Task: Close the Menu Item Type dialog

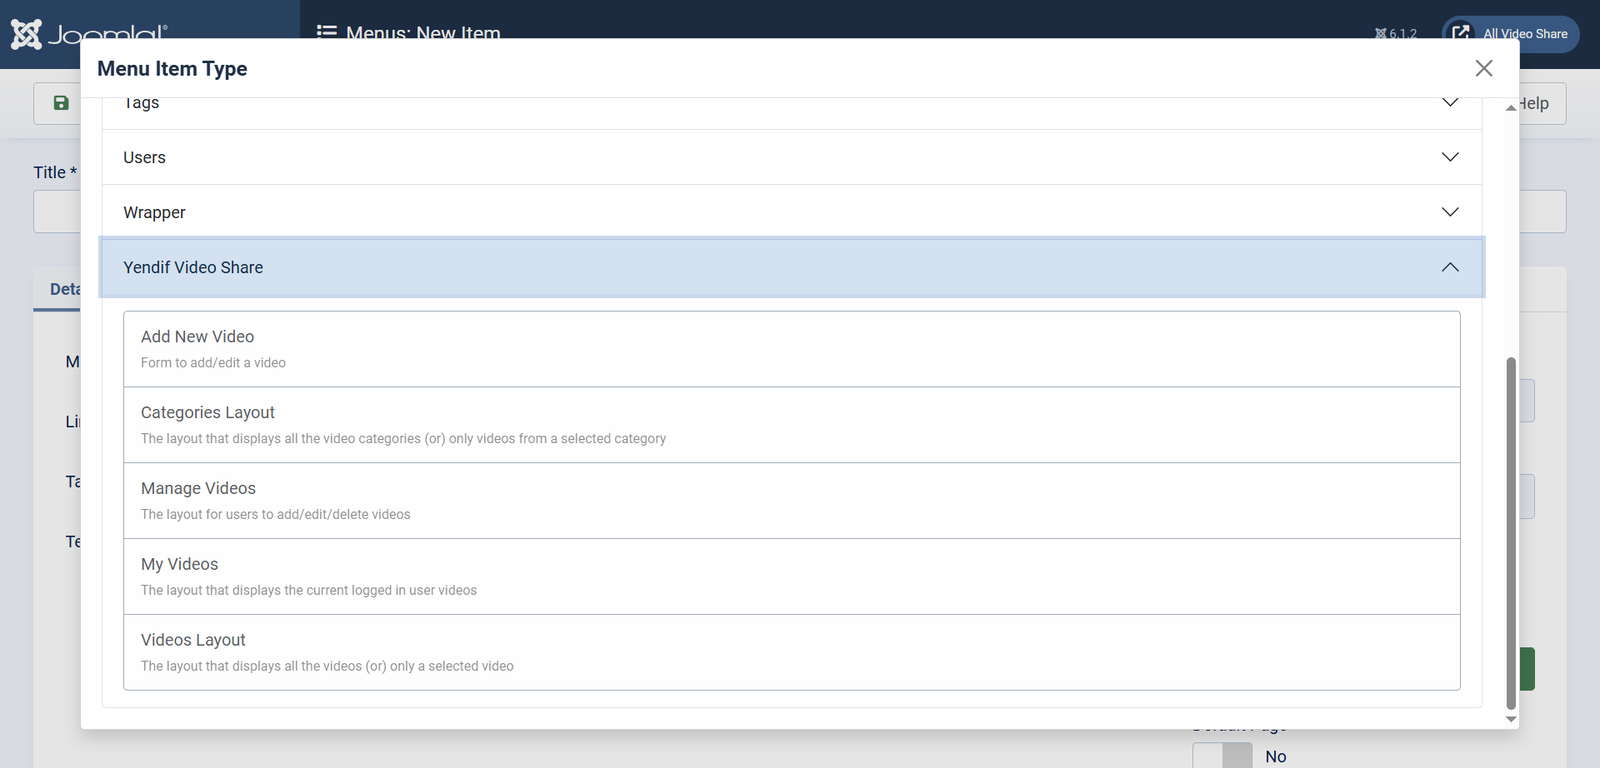Action: tap(1484, 68)
